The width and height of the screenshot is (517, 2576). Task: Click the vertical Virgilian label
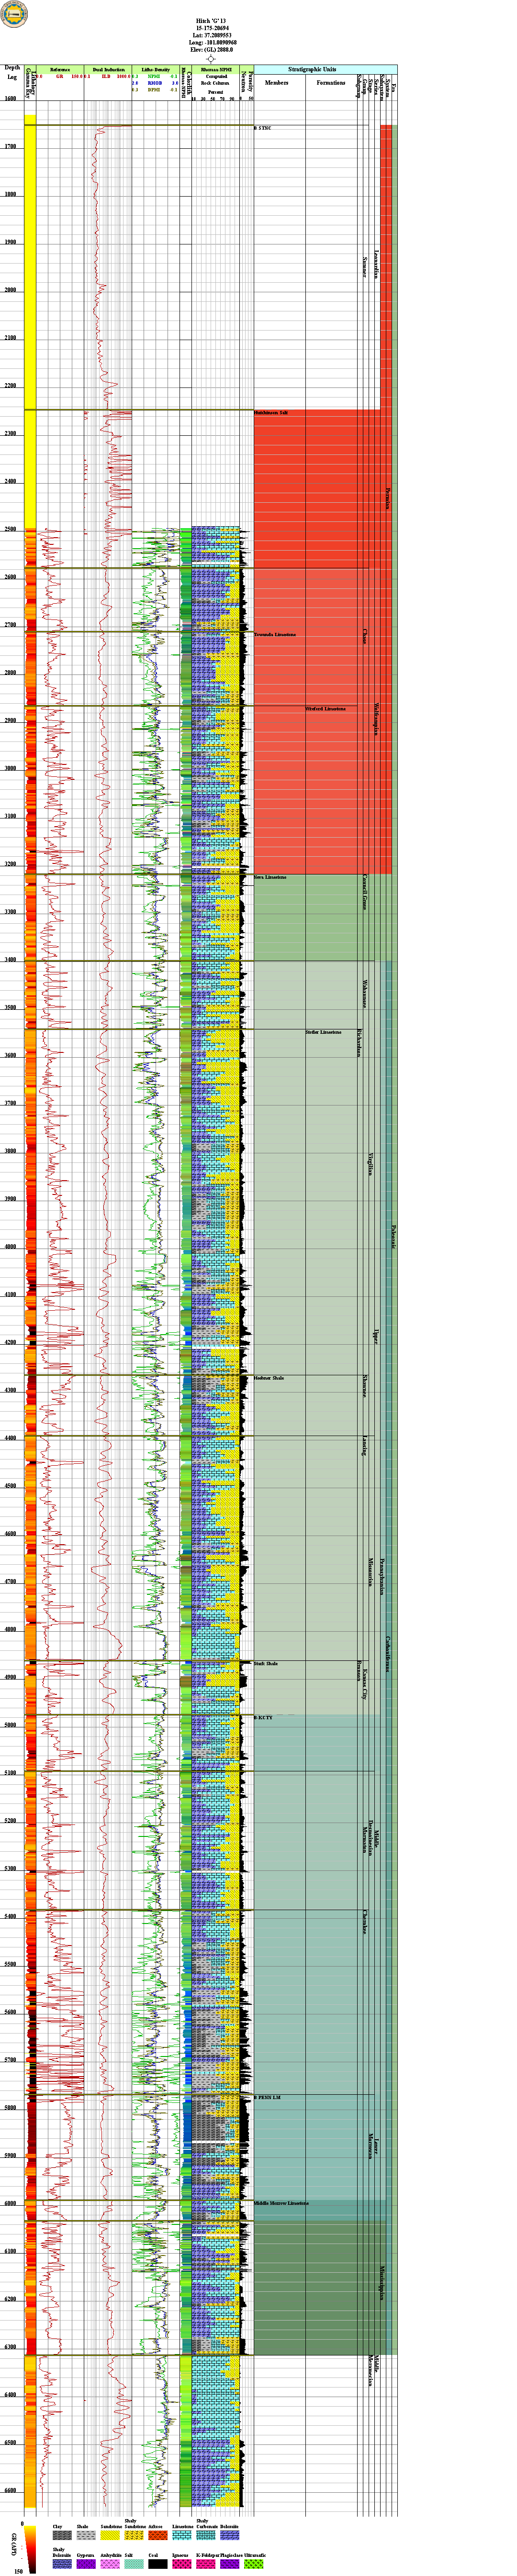click(x=371, y=1164)
